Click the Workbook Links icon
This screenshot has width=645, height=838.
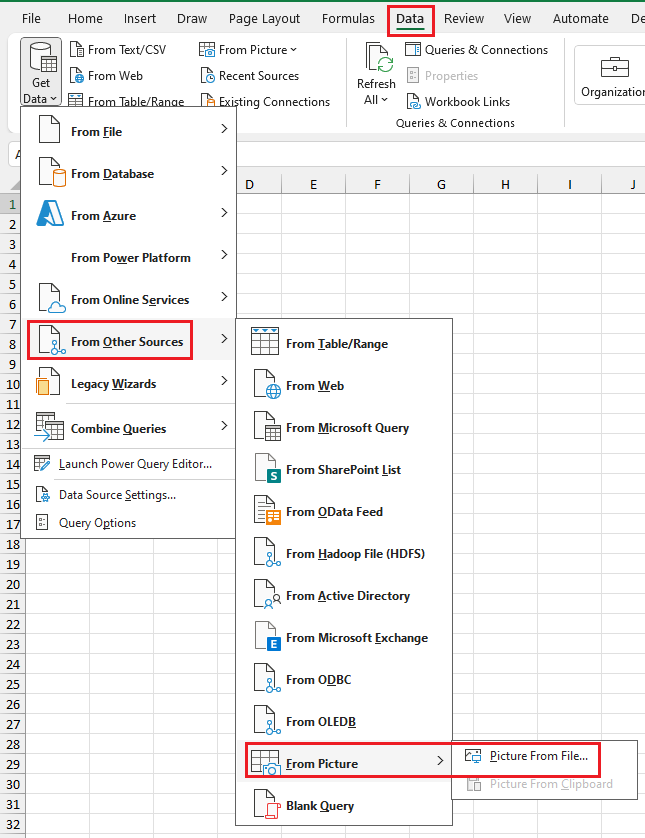413,101
